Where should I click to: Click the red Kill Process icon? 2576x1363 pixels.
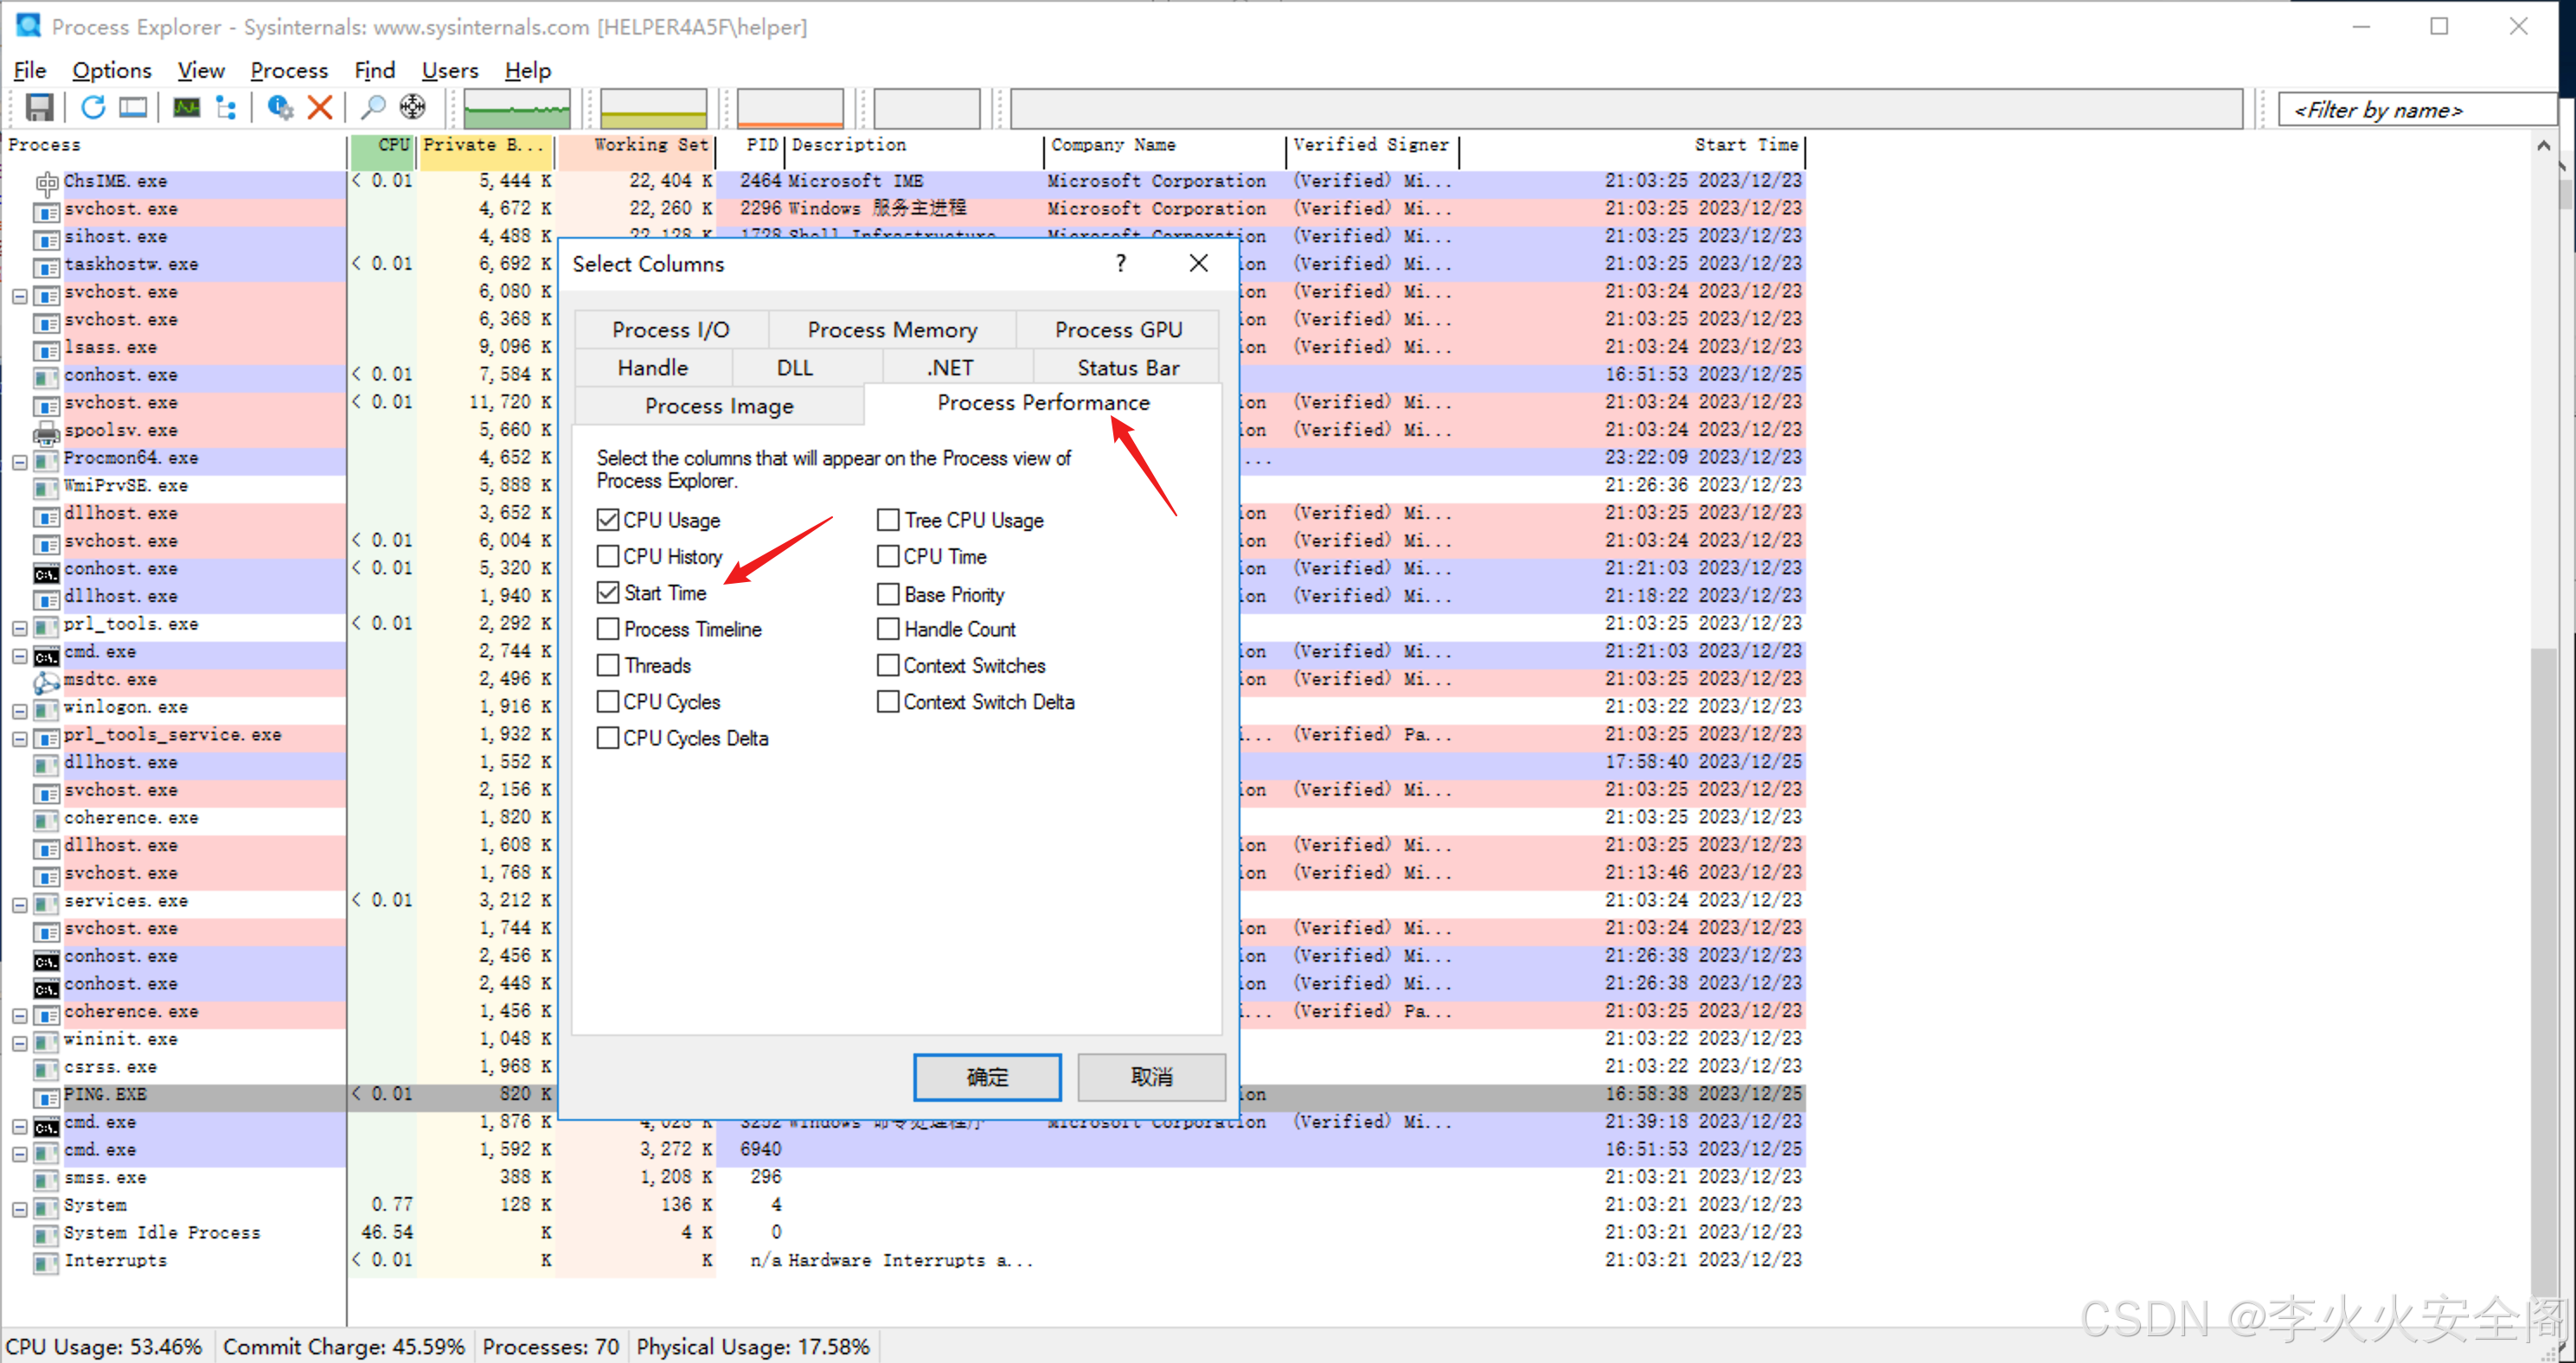pyautogui.click(x=320, y=107)
